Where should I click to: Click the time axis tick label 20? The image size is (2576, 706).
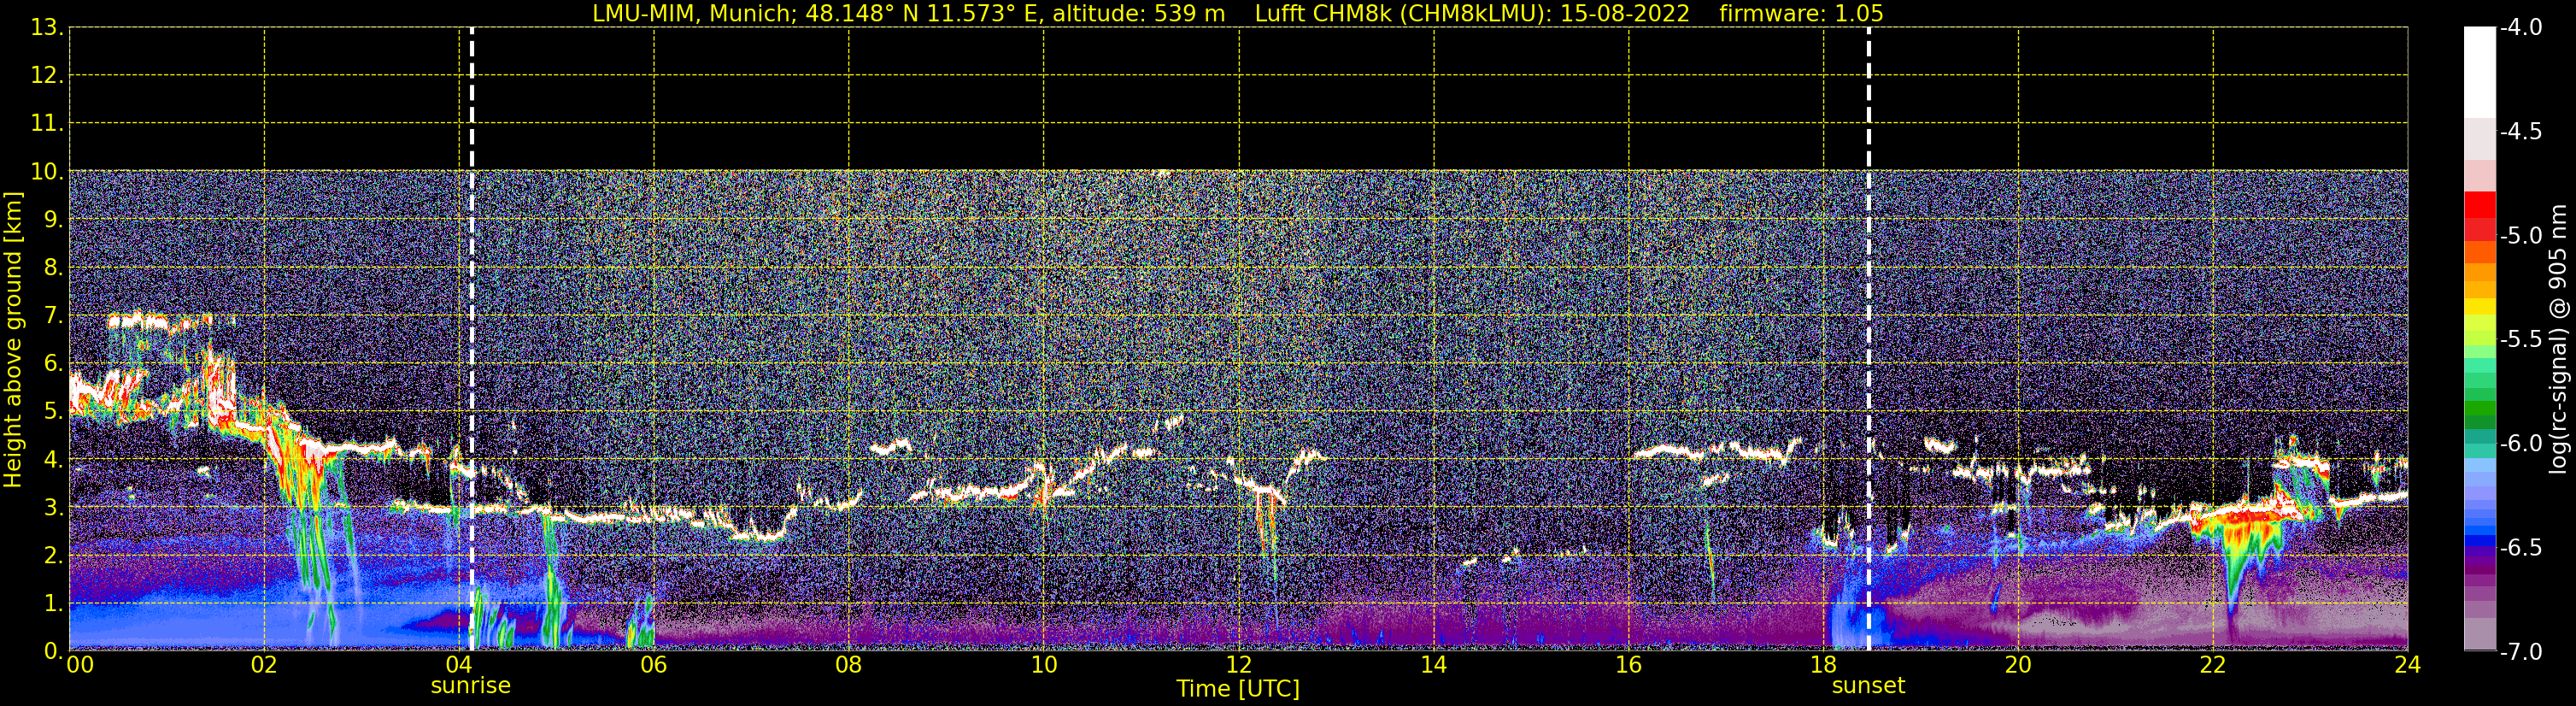click(x=2018, y=665)
